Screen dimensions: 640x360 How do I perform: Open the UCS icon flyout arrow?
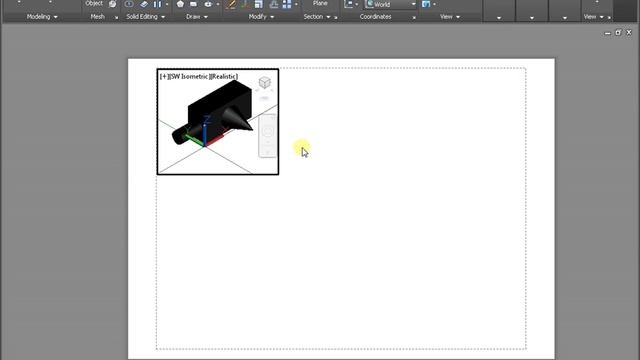coord(356,4)
